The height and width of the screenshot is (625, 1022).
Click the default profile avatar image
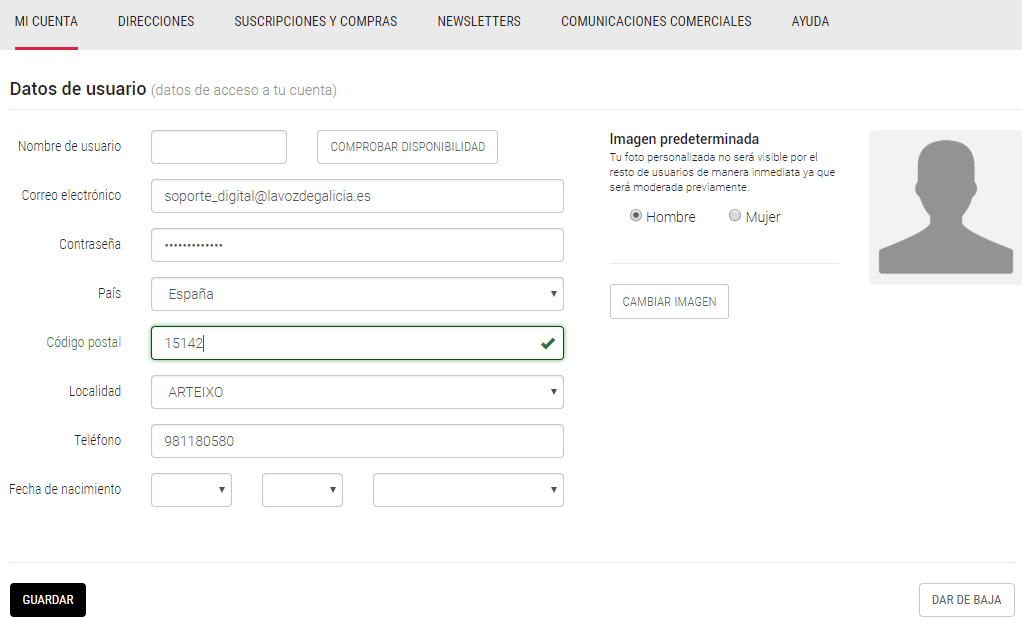click(x=945, y=207)
